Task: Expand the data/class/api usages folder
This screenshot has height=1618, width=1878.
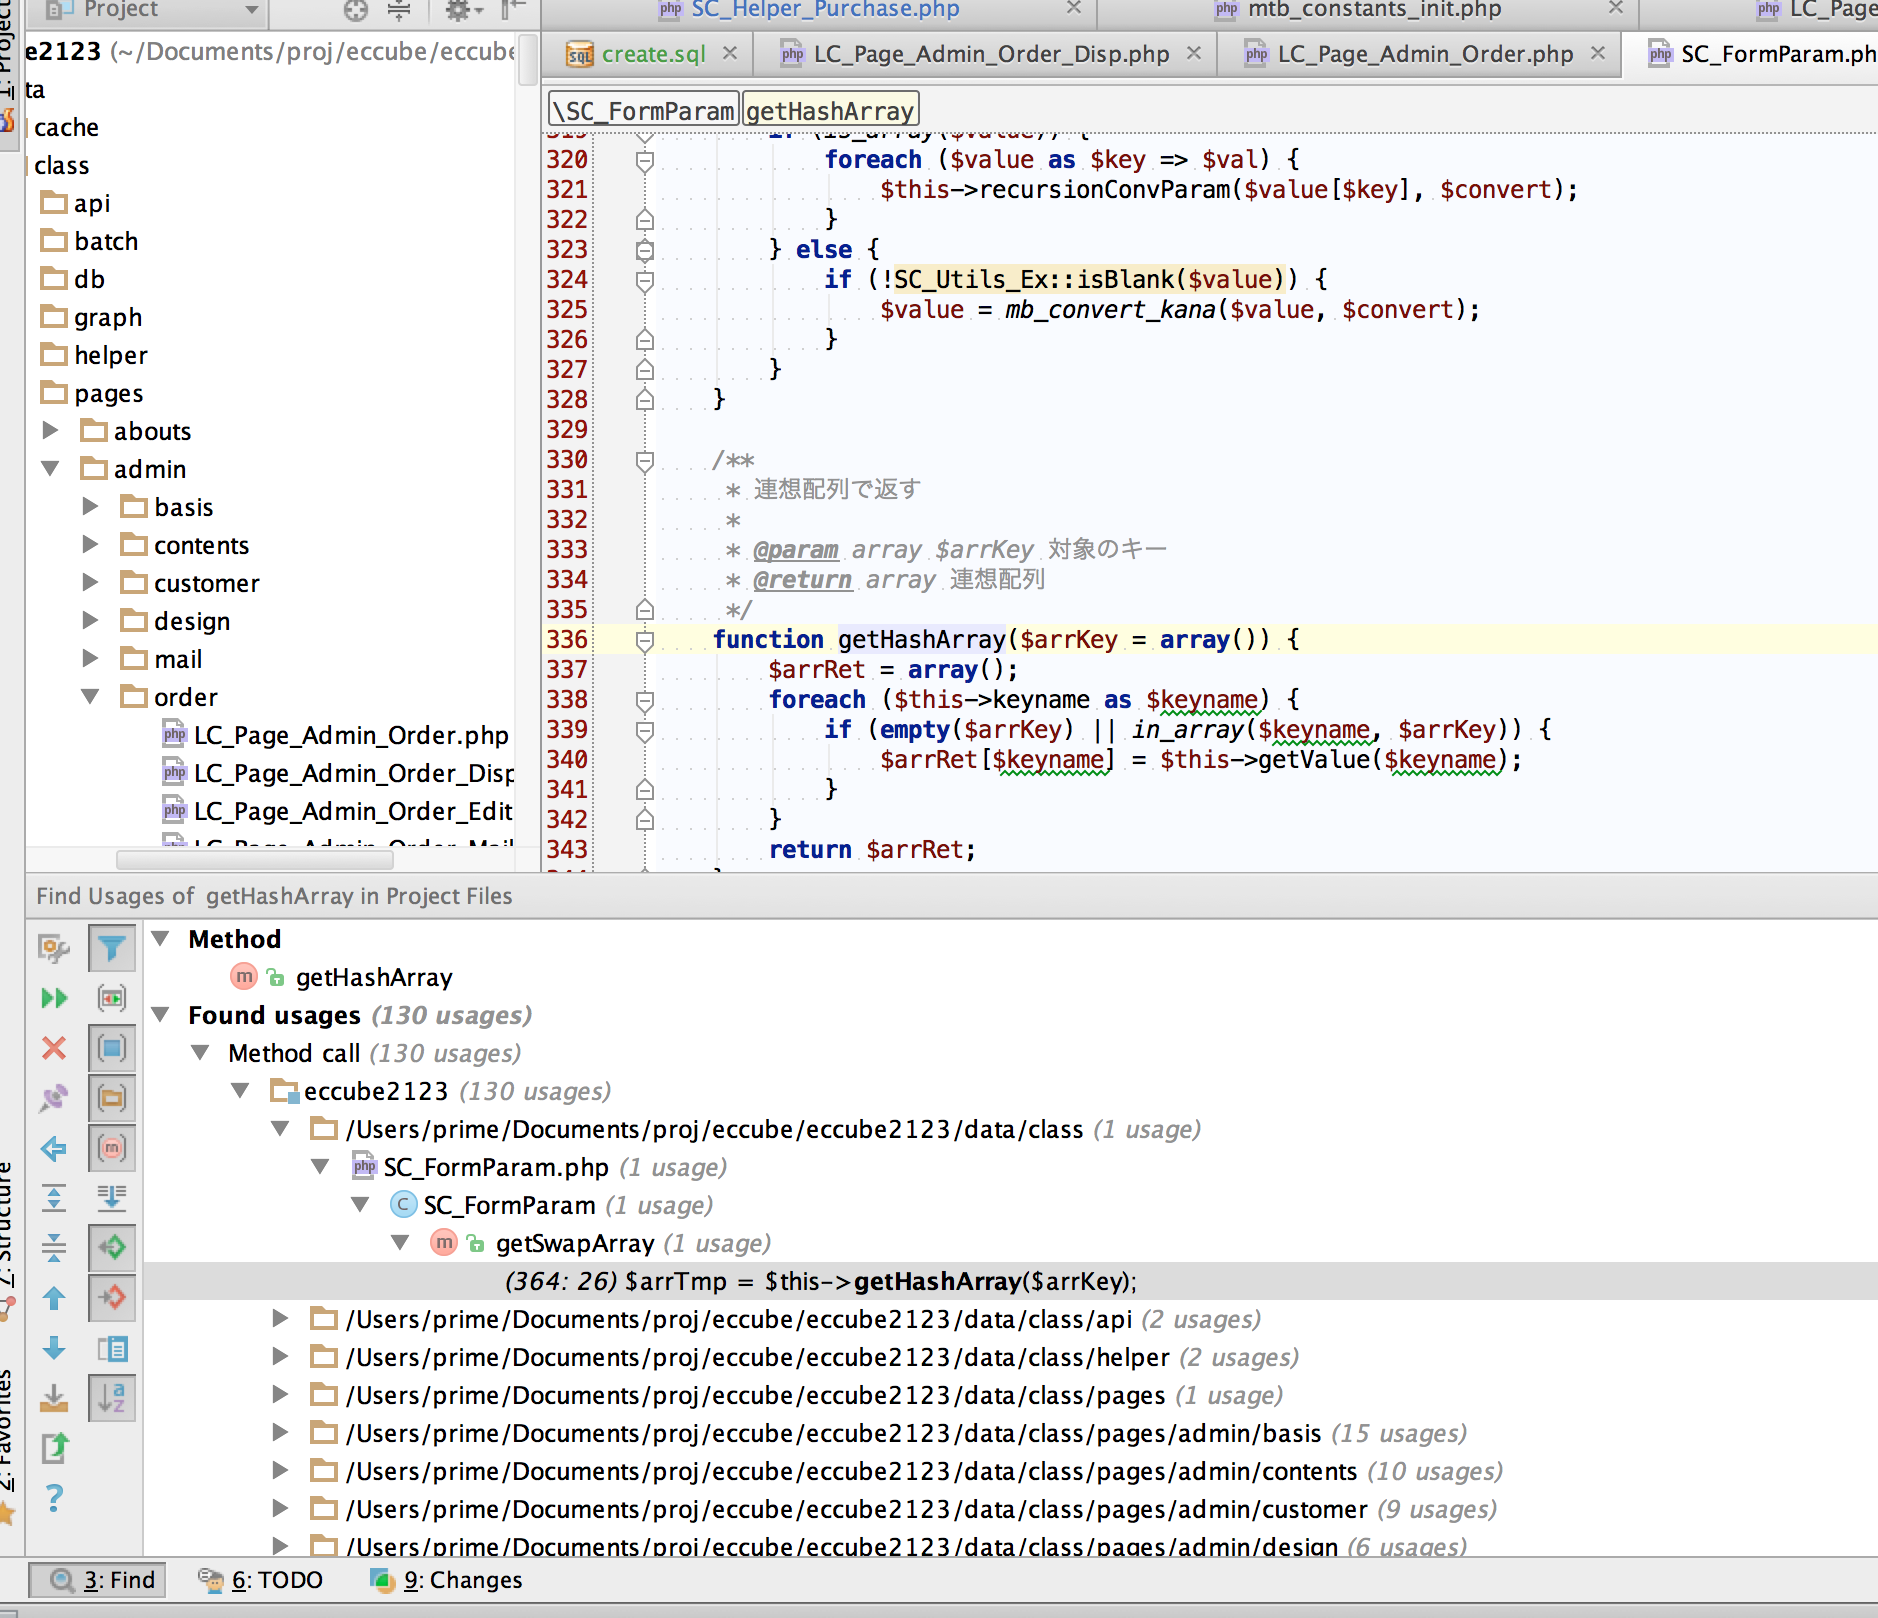Action: click(x=281, y=1319)
